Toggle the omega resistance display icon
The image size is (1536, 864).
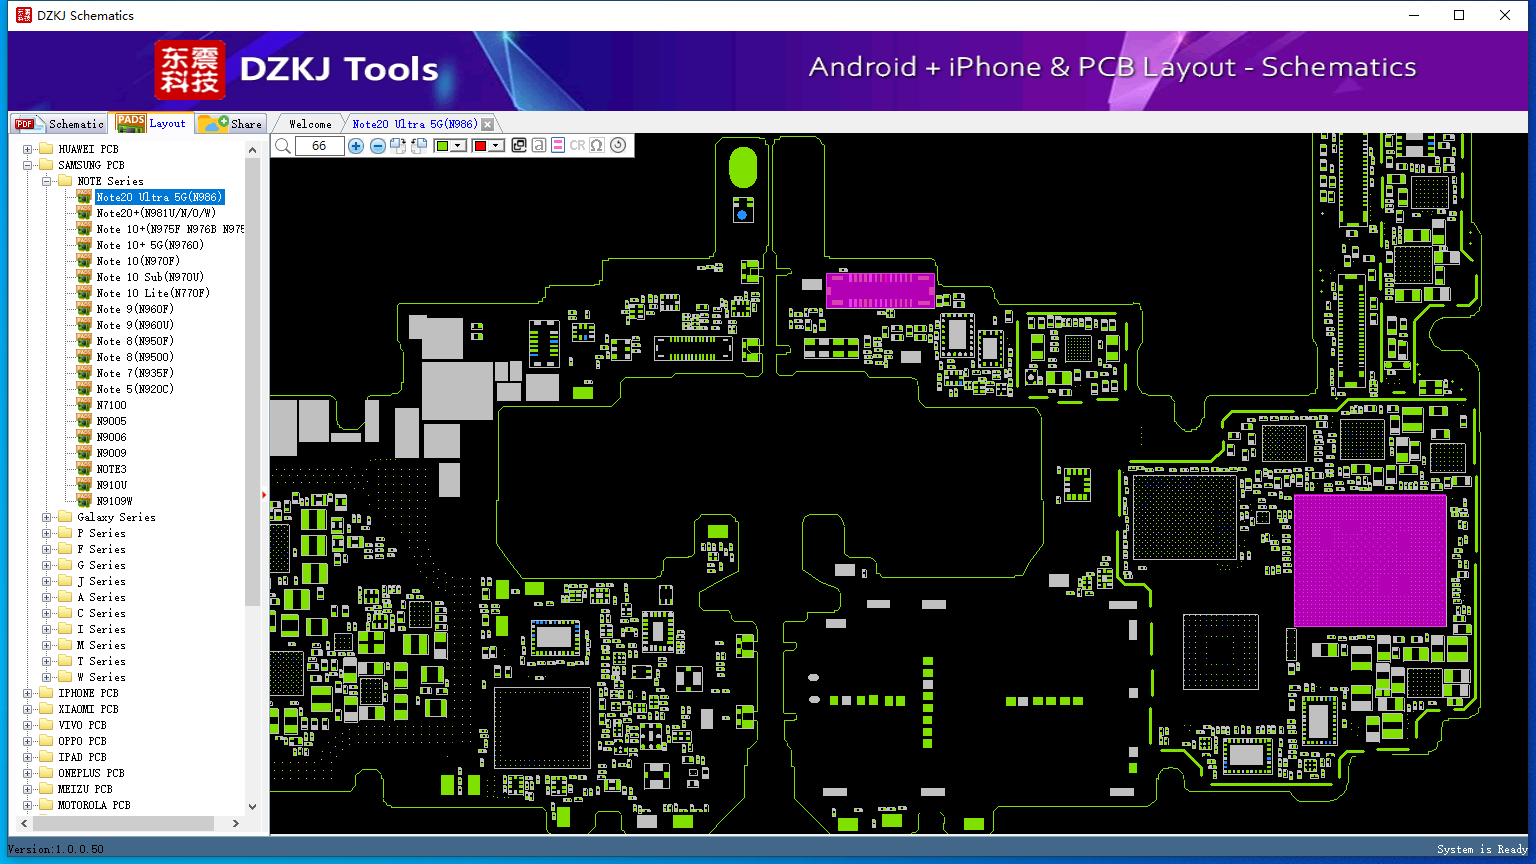pyautogui.click(x=597, y=146)
